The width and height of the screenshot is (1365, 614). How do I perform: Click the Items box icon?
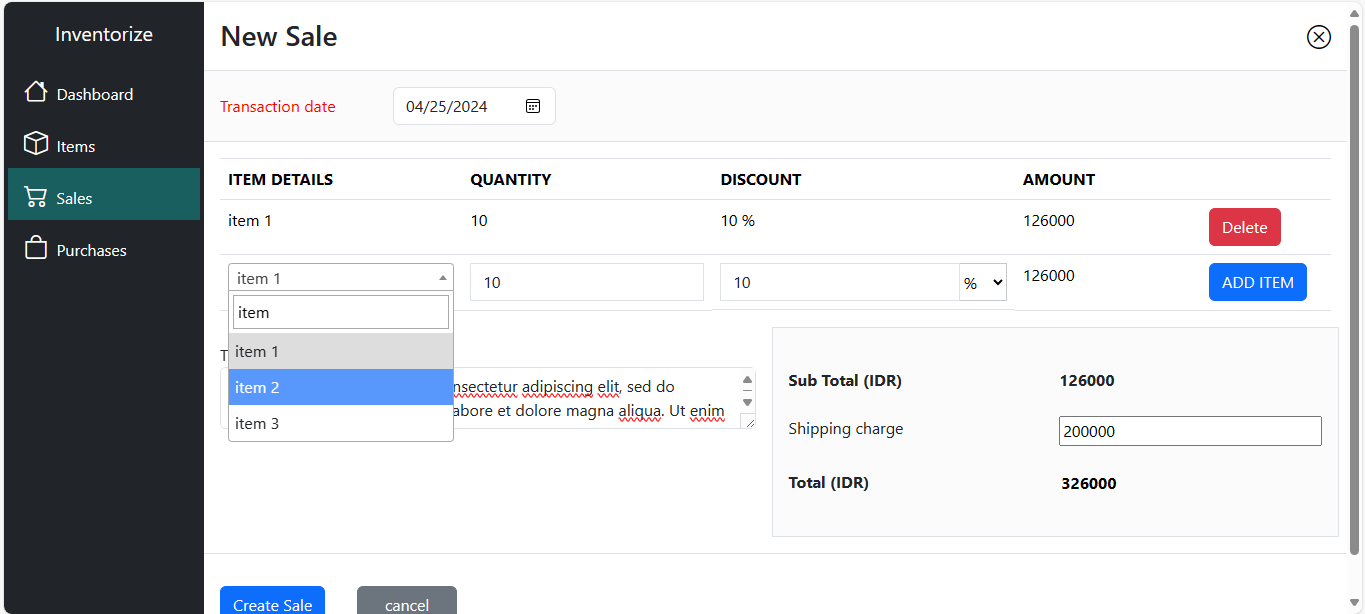coord(36,144)
